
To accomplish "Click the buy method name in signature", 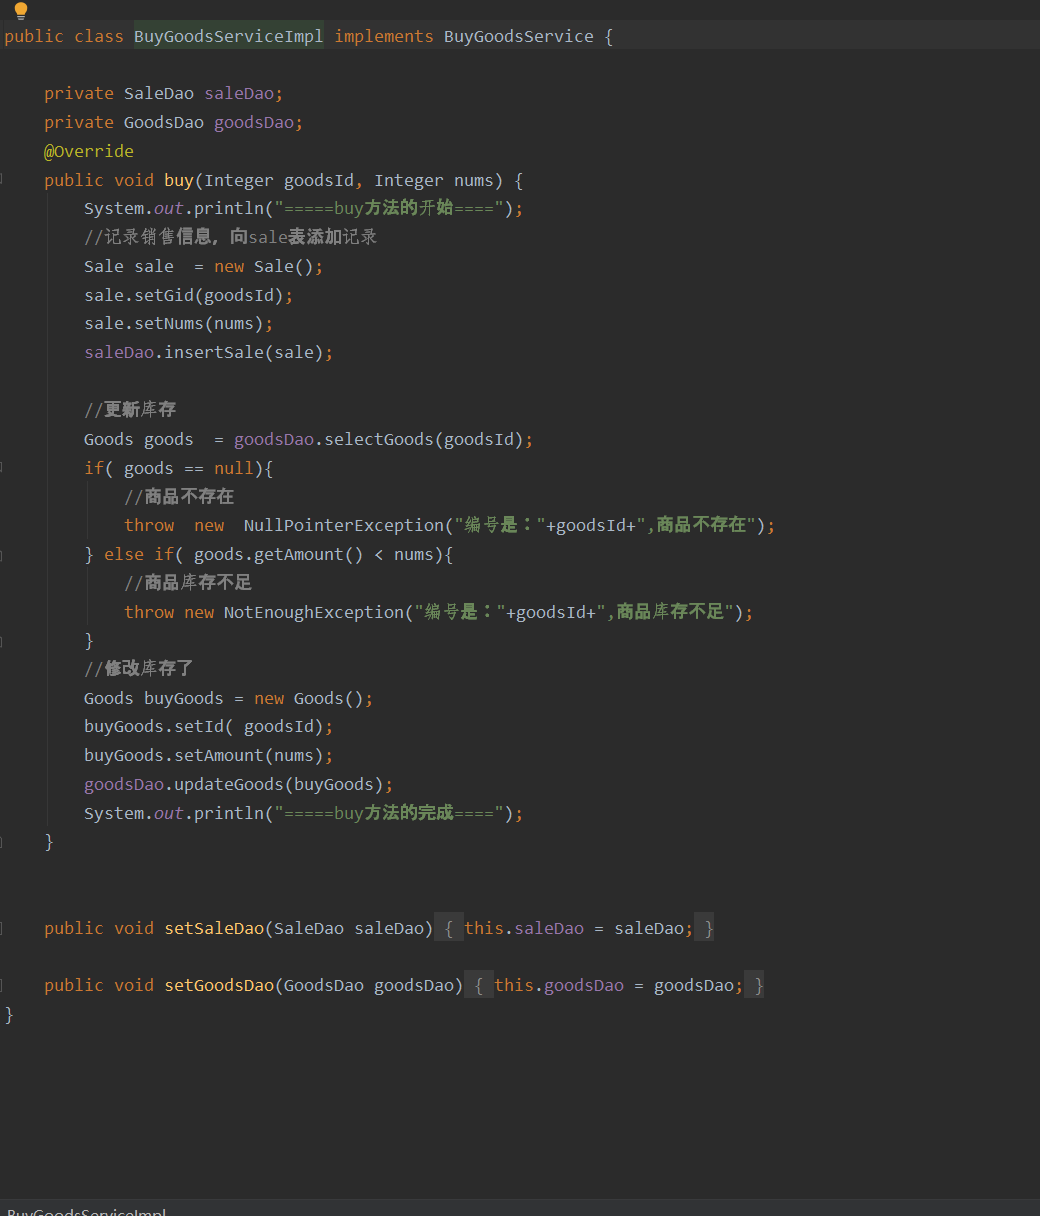I will tap(179, 180).
